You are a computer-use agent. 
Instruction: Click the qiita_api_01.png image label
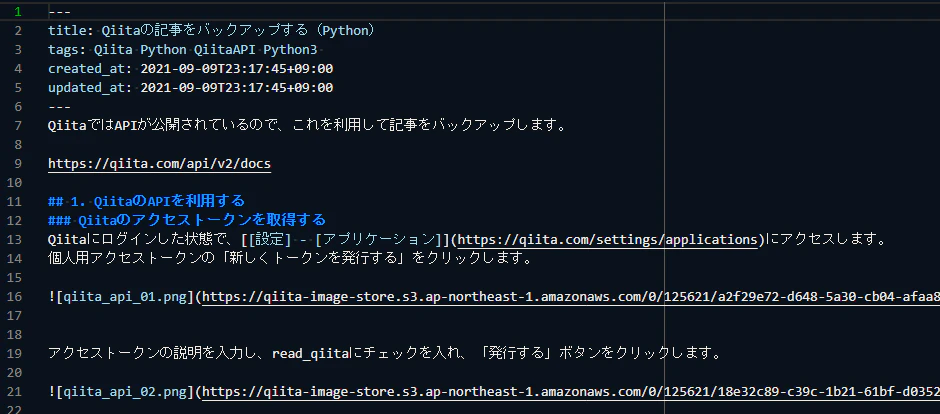[125, 297]
